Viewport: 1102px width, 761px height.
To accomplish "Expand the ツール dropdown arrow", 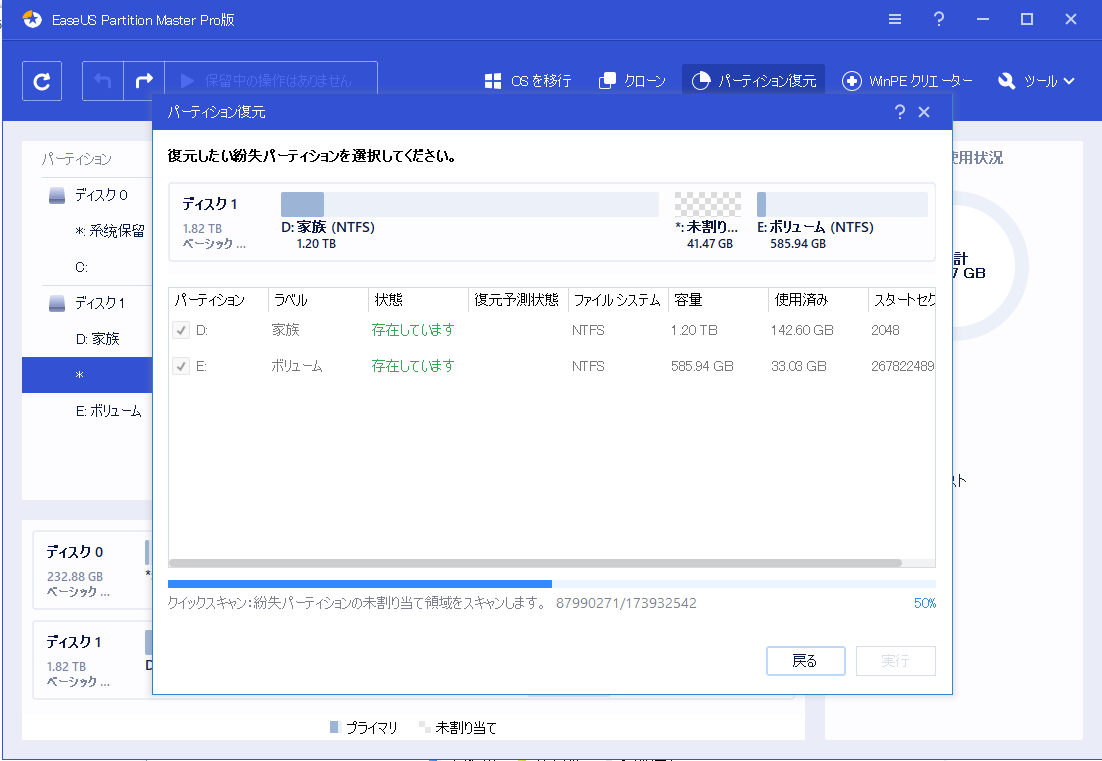I will coord(1069,82).
